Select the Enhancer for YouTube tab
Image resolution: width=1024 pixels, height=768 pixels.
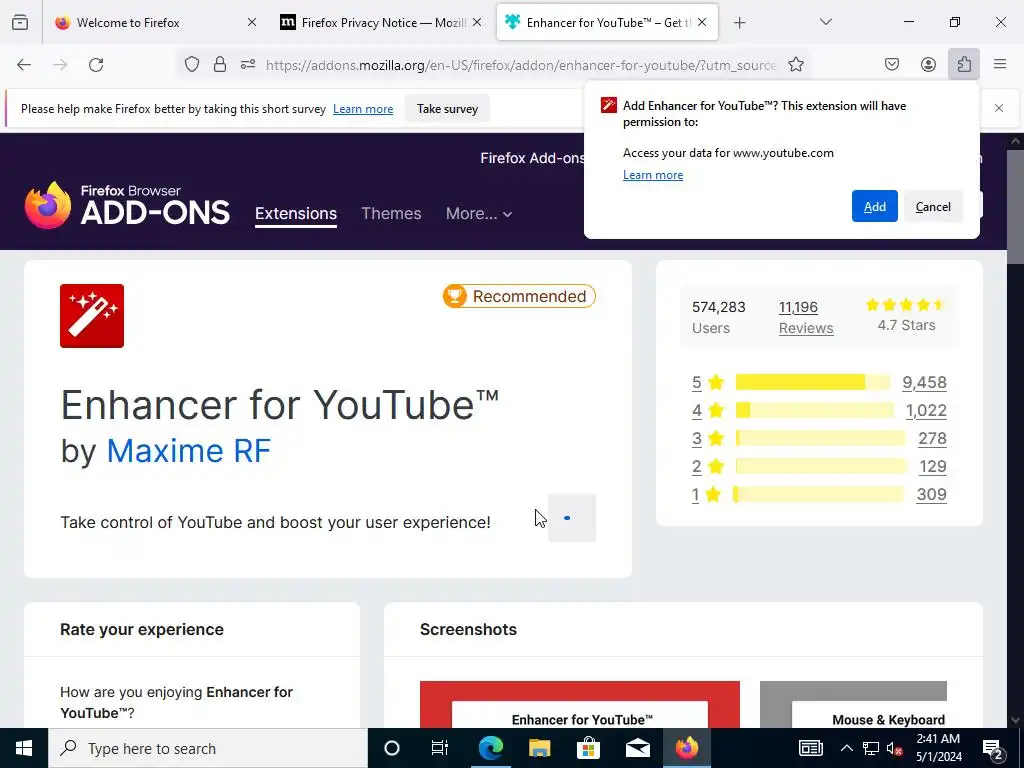(607, 22)
